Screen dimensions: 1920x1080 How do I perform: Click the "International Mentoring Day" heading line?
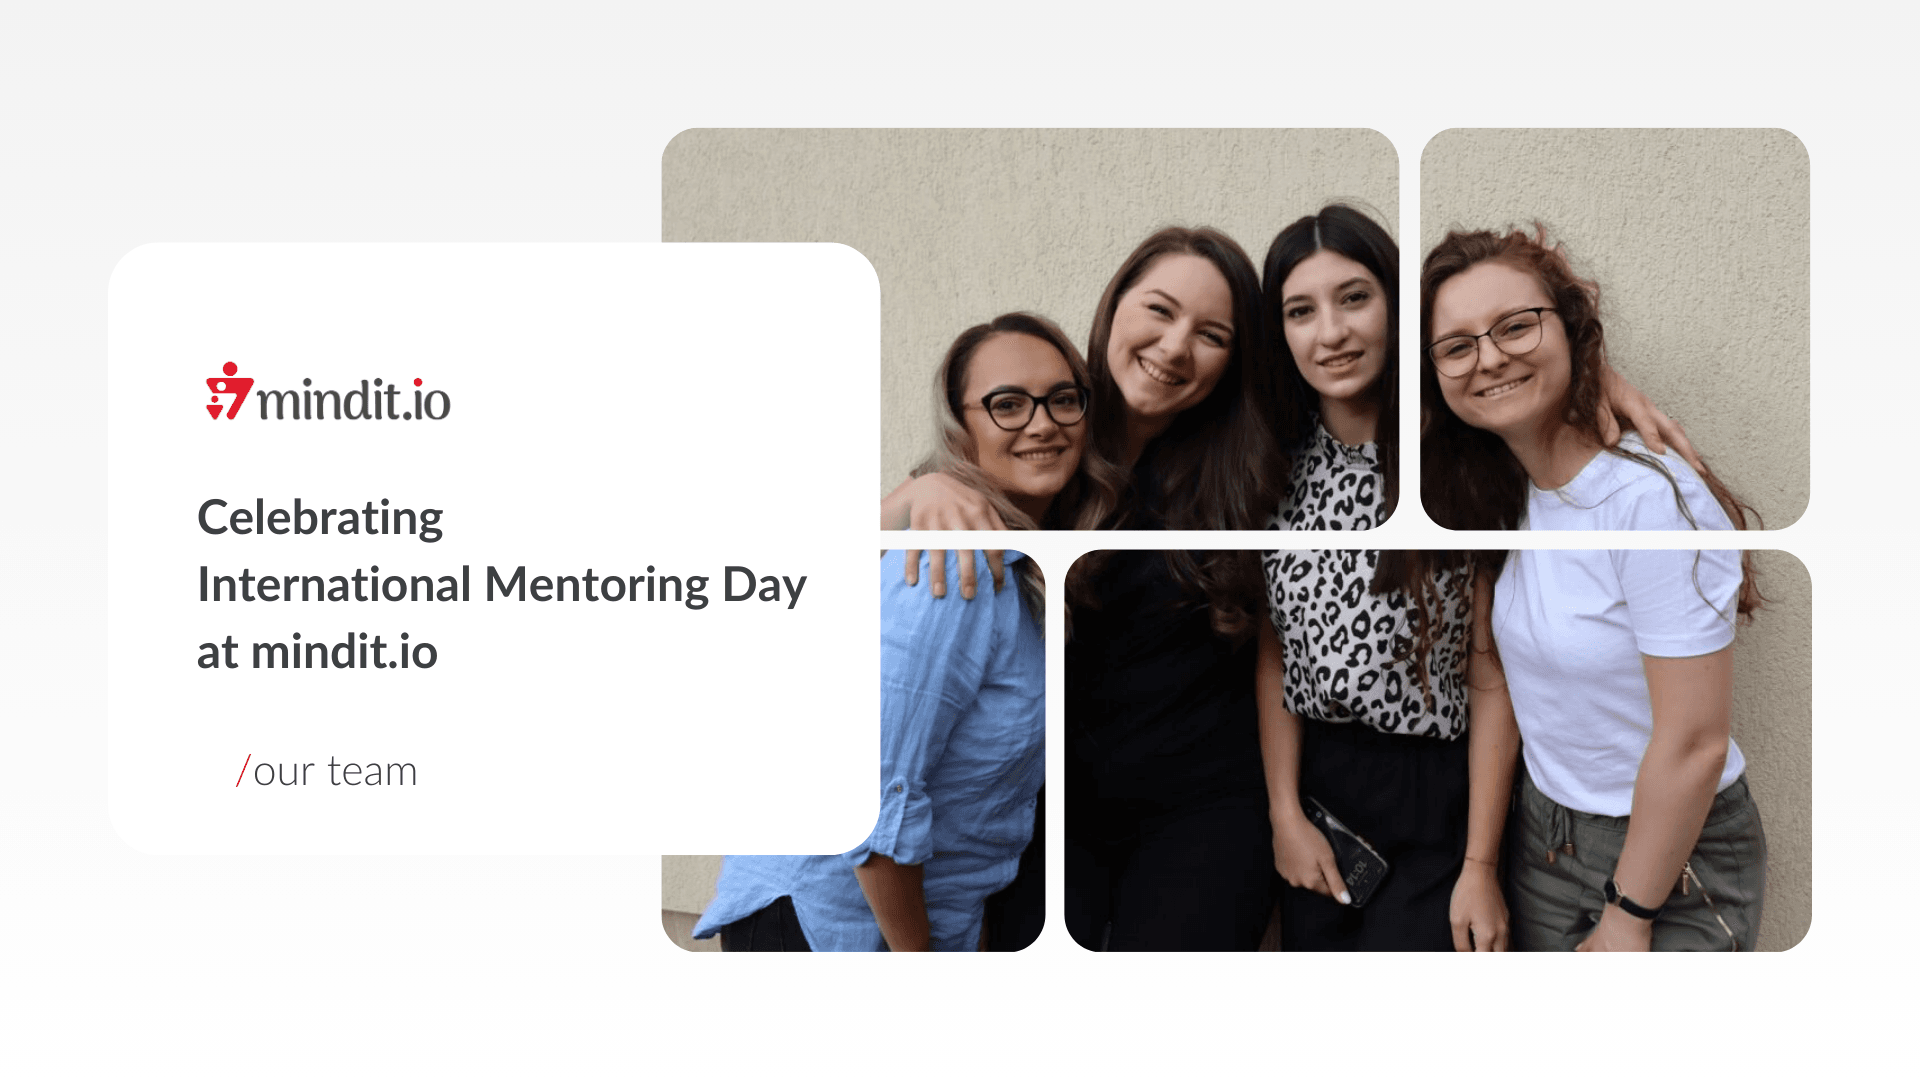point(501,585)
